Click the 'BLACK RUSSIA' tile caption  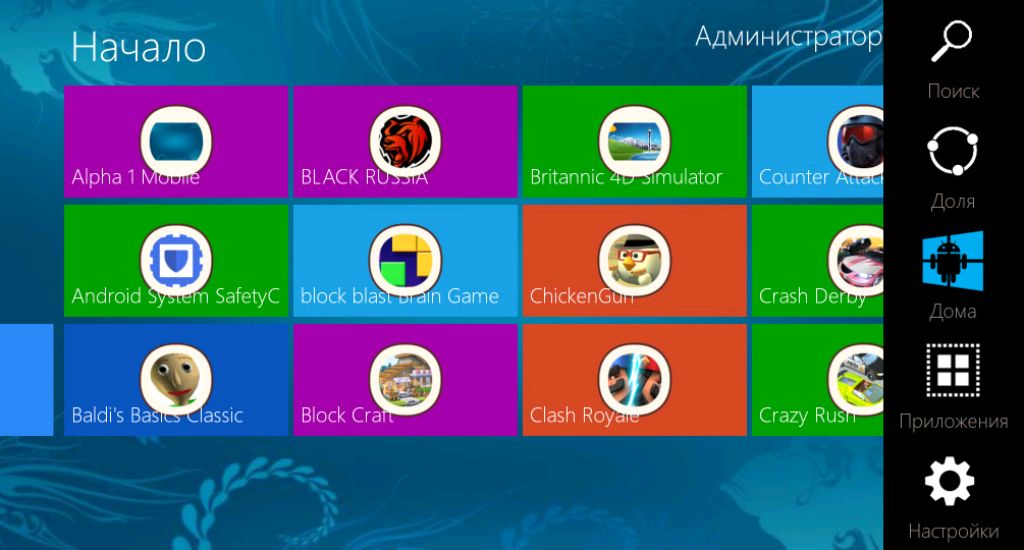364,177
